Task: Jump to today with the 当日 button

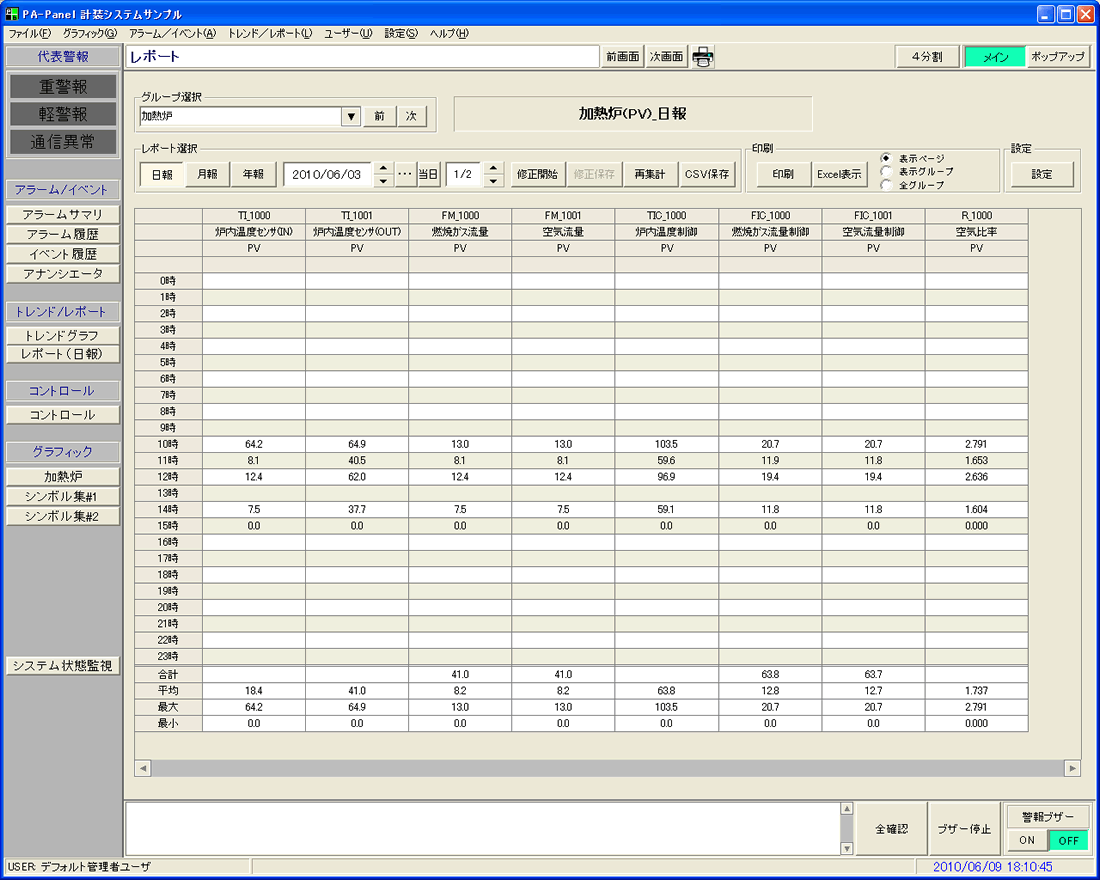Action: [429, 174]
